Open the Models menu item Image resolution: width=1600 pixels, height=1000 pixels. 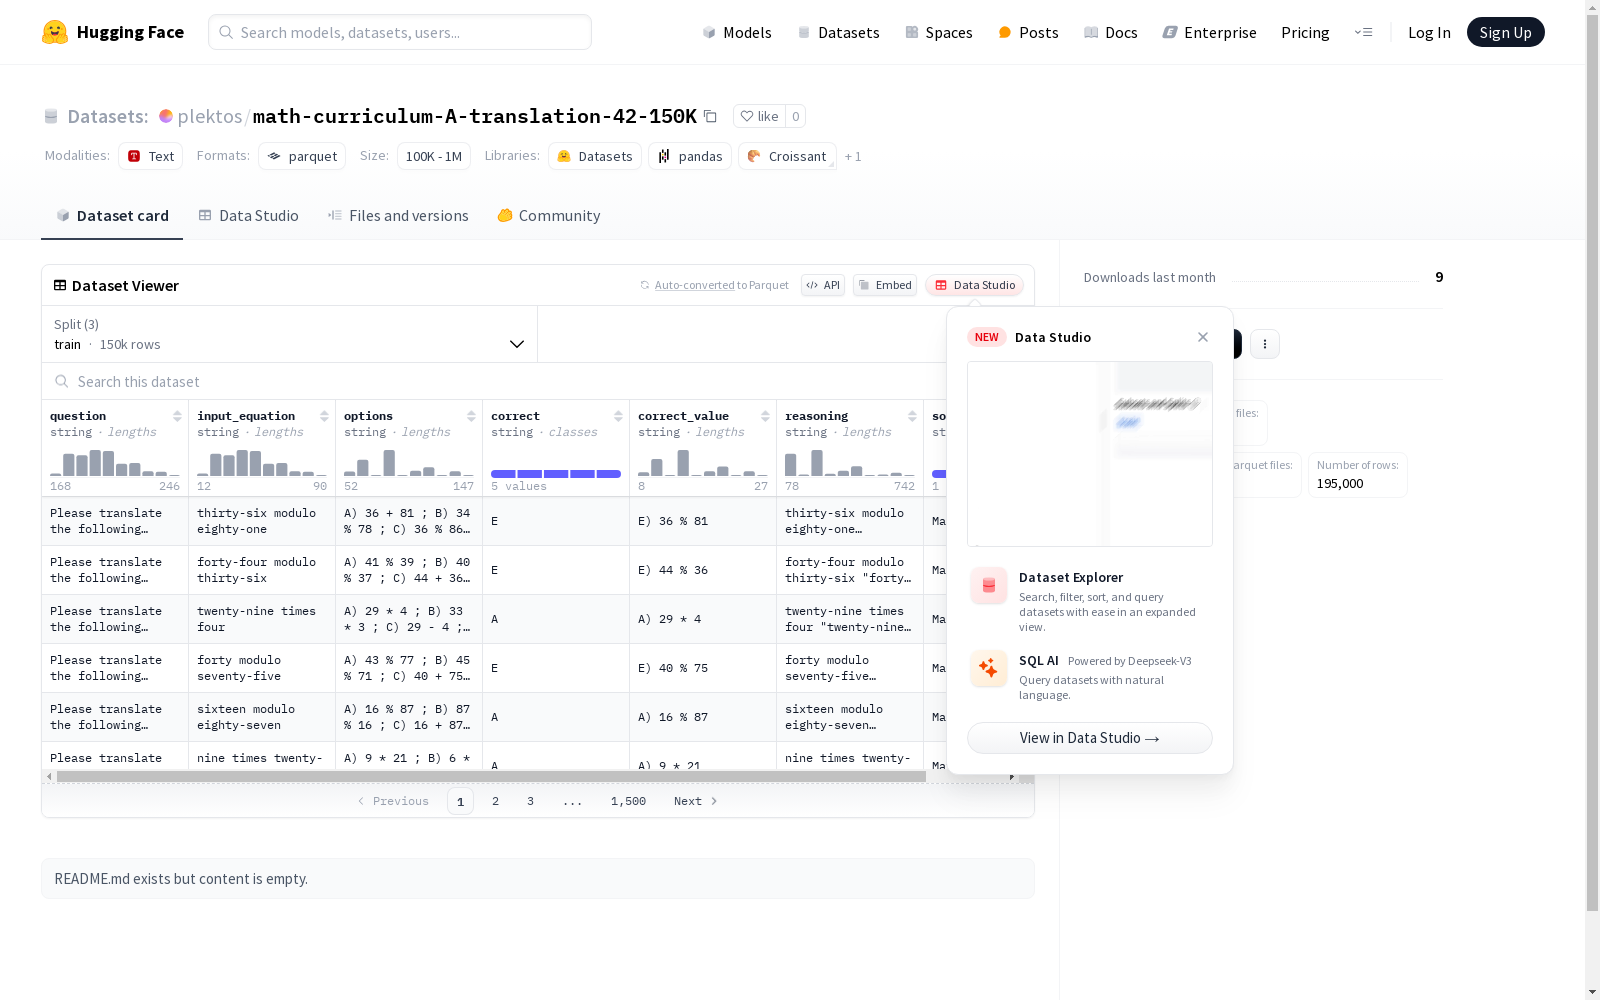[737, 32]
